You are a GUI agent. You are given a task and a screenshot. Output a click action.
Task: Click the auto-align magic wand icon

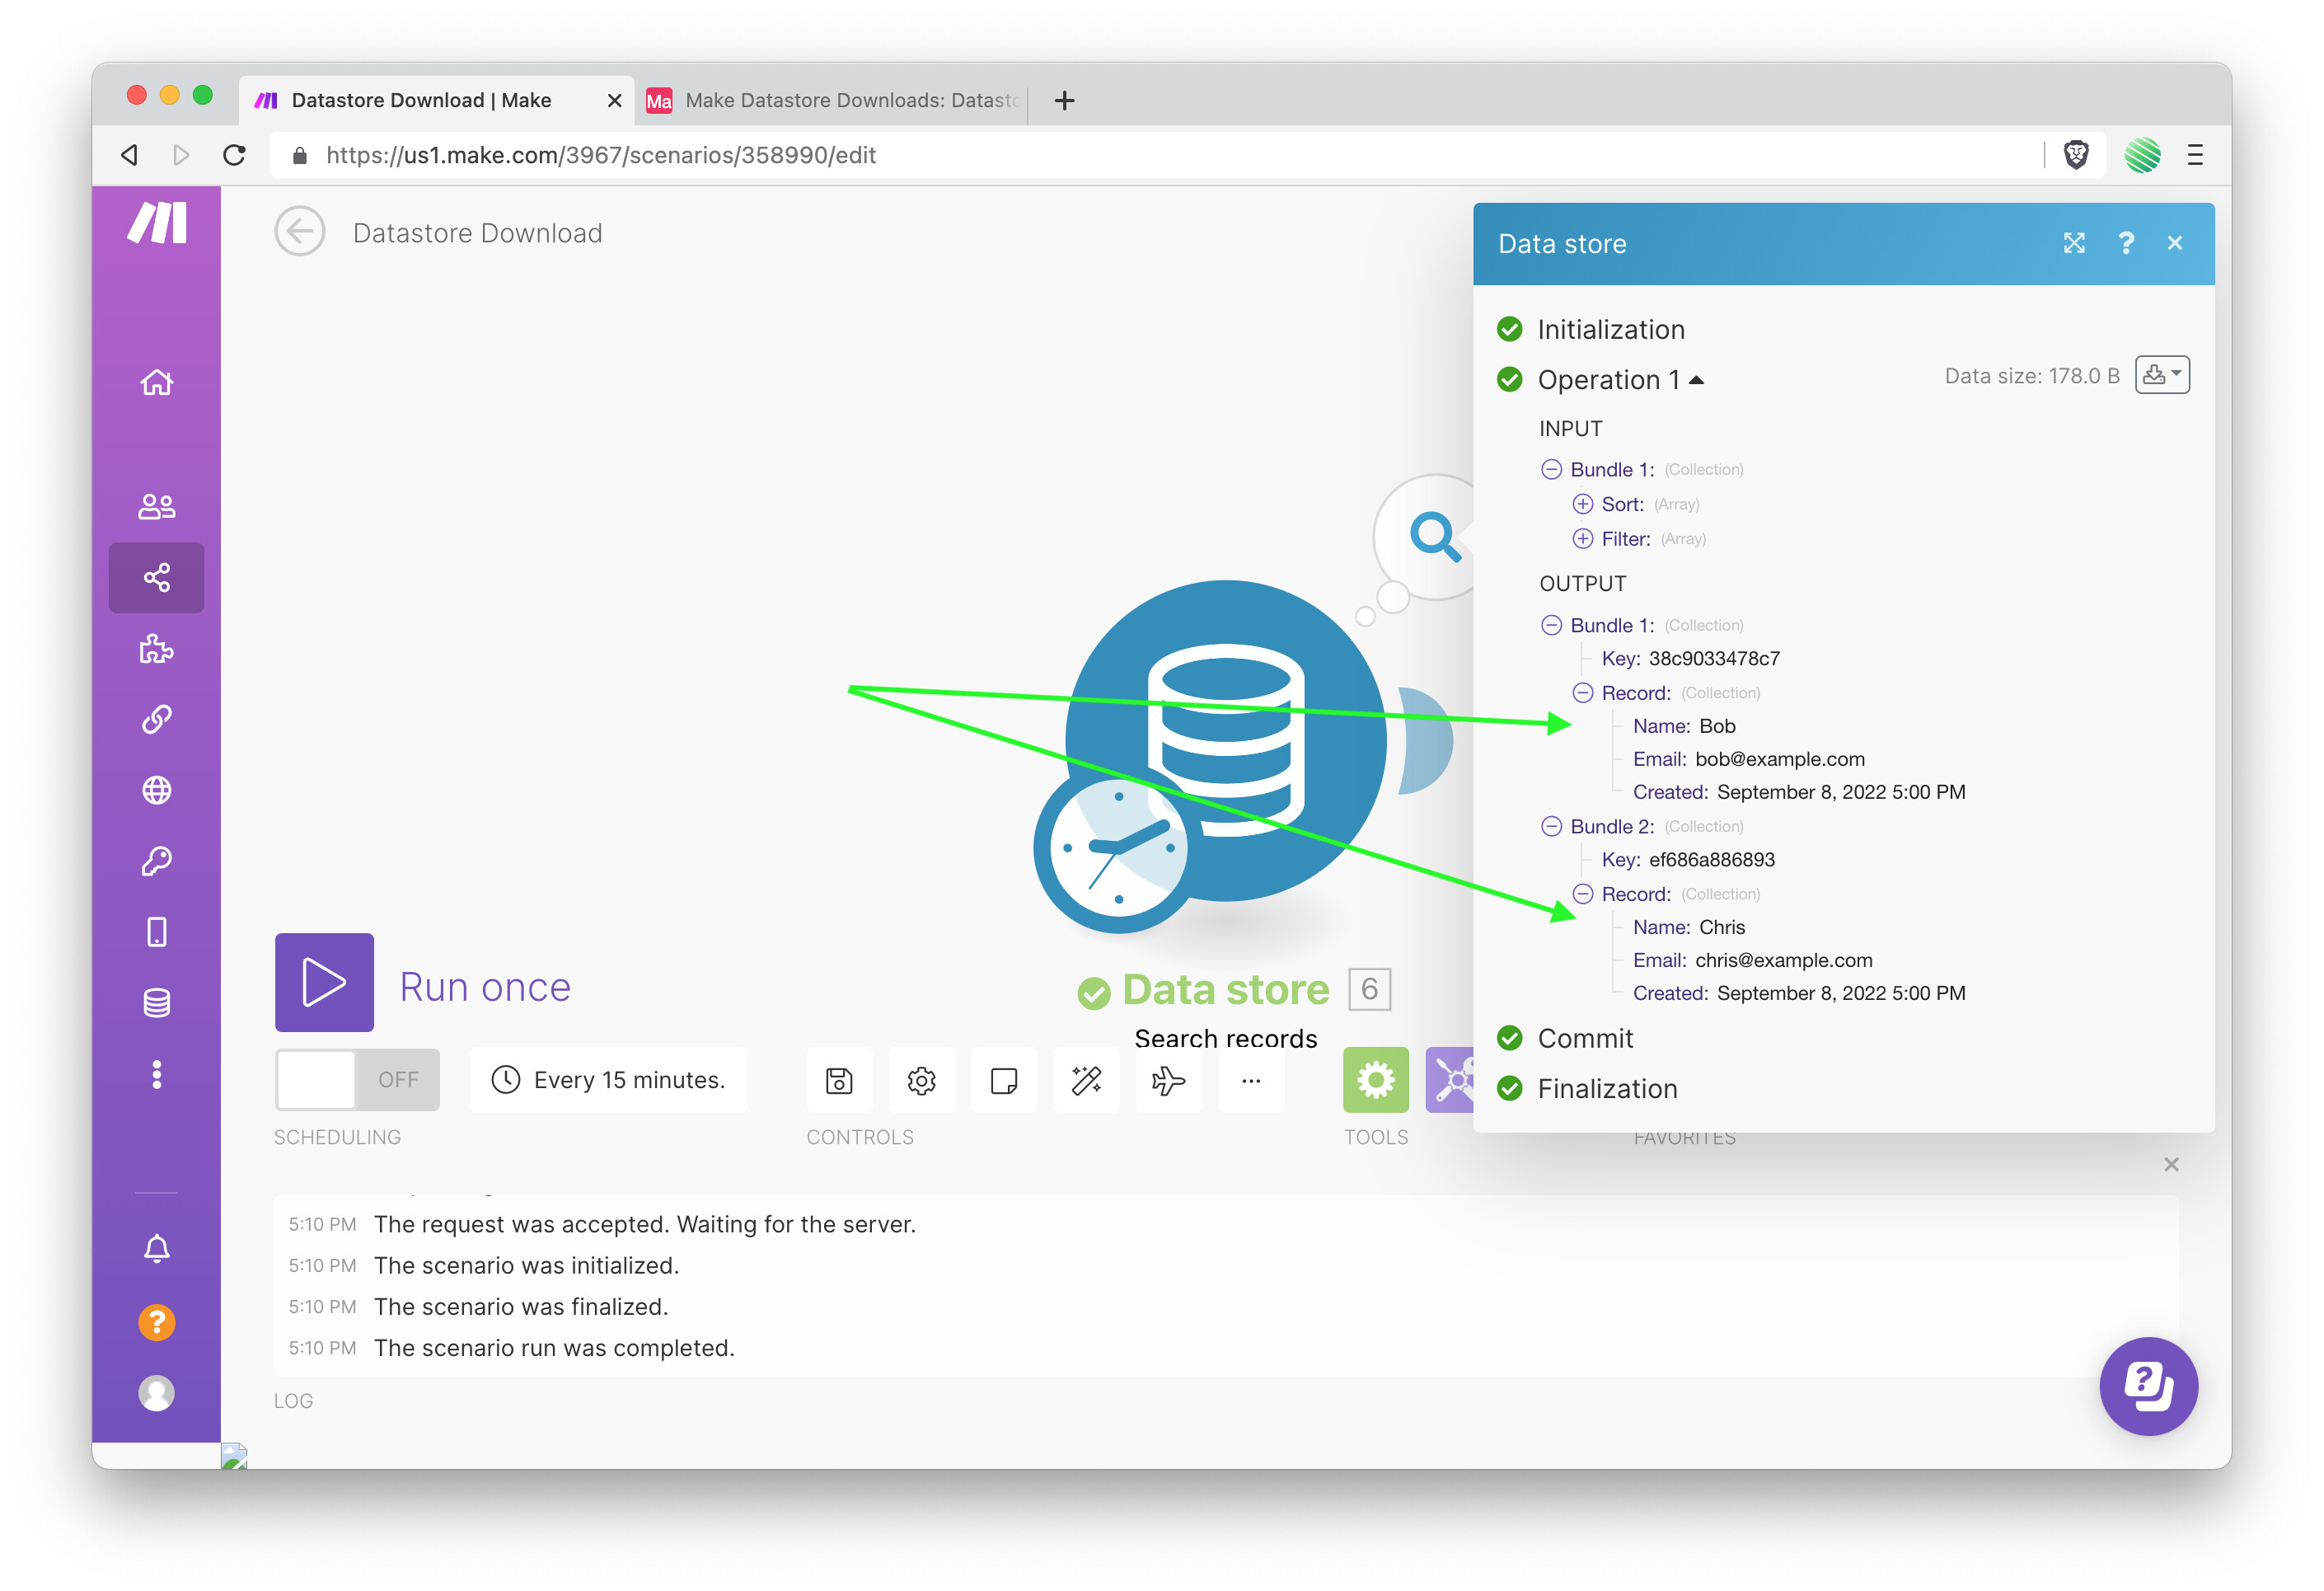(x=1086, y=1080)
